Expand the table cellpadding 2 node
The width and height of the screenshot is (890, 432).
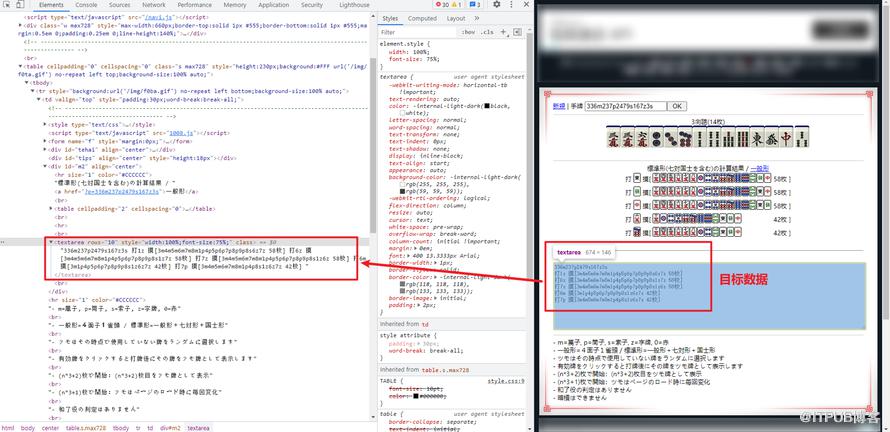click(x=51, y=208)
